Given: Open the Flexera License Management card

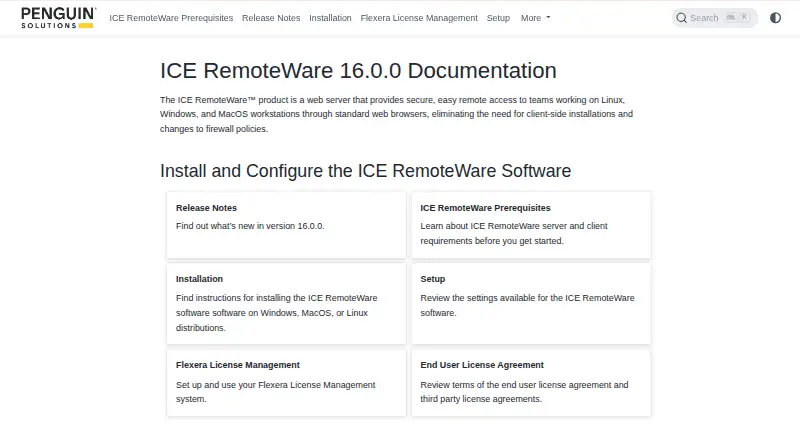Looking at the screenshot, I should tap(286, 383).
